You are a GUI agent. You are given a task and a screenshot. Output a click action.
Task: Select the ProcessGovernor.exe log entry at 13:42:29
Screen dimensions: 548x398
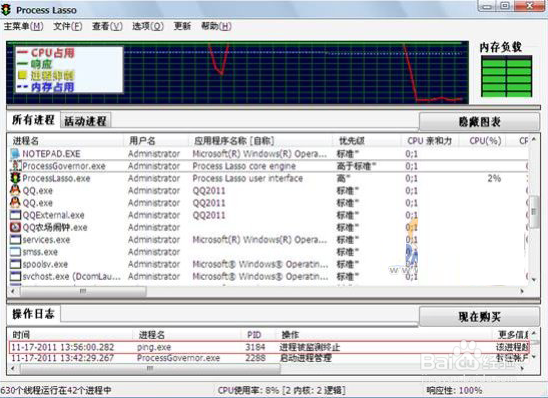coord(269,358)
